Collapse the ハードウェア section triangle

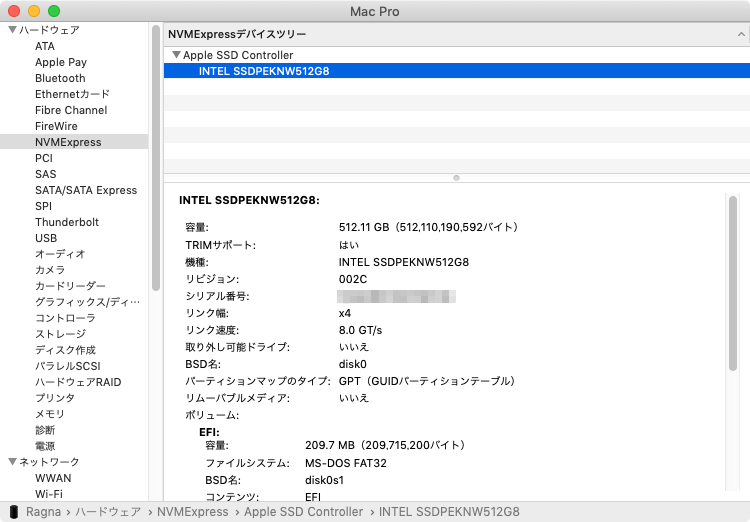point(12,30)
